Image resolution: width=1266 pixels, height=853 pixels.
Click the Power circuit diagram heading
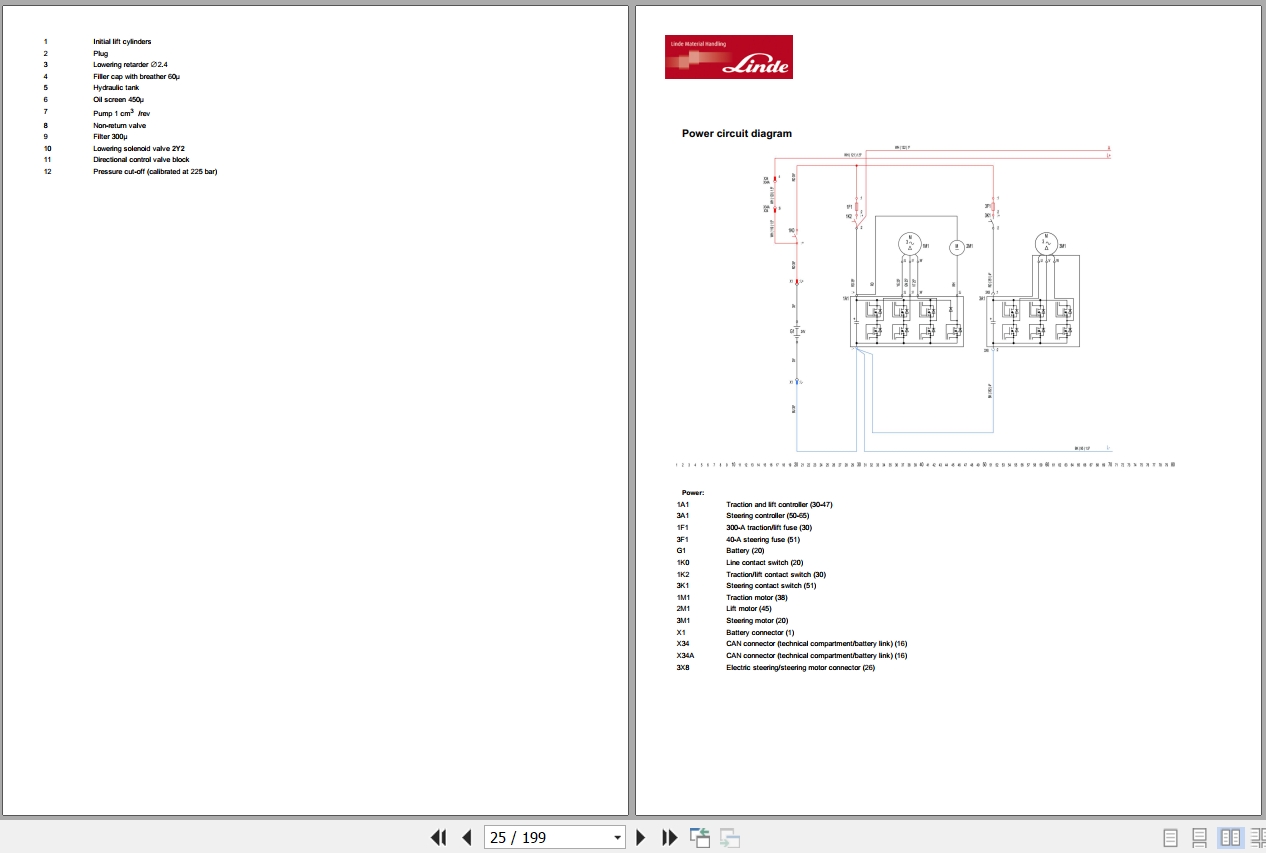tap(737, 133)
